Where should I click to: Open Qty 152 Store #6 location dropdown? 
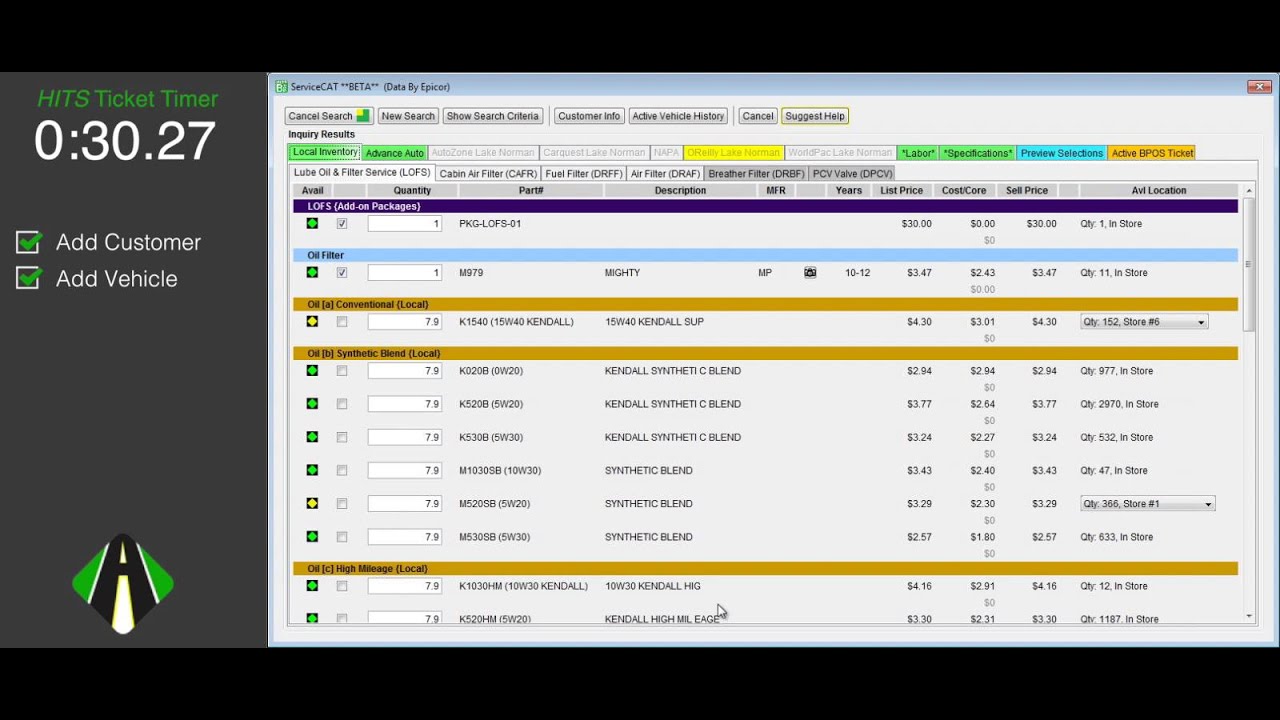1144,322
